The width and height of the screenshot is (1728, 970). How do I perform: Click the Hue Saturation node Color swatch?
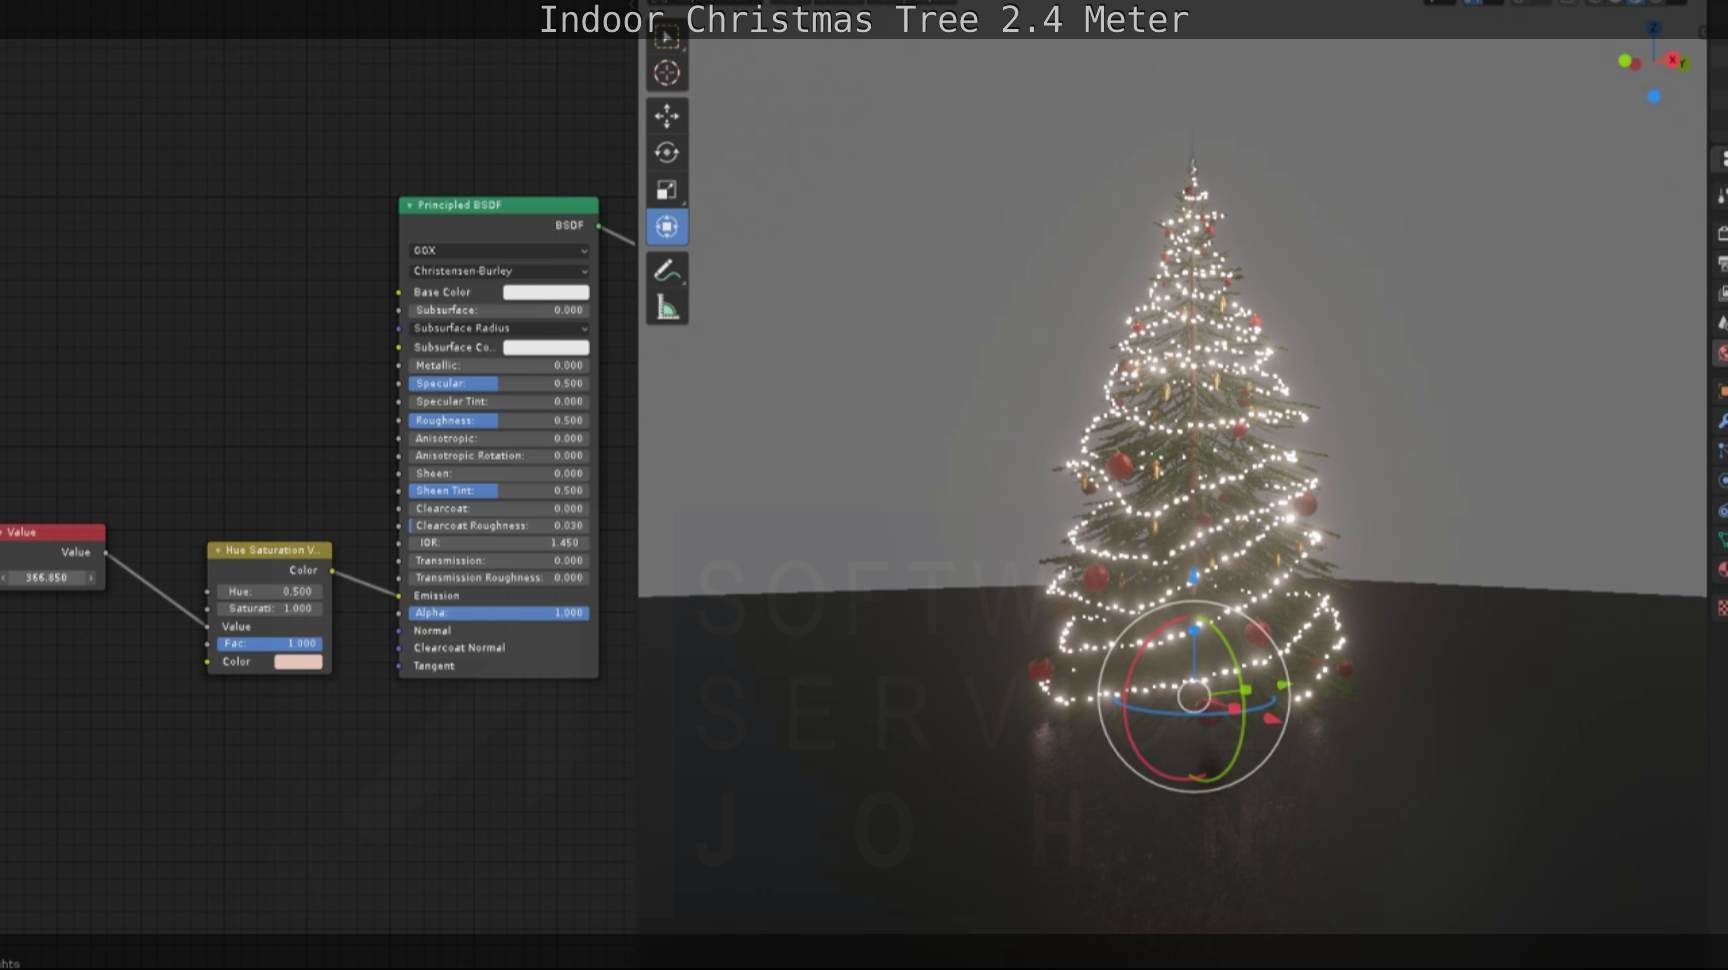tap(298, 662)
